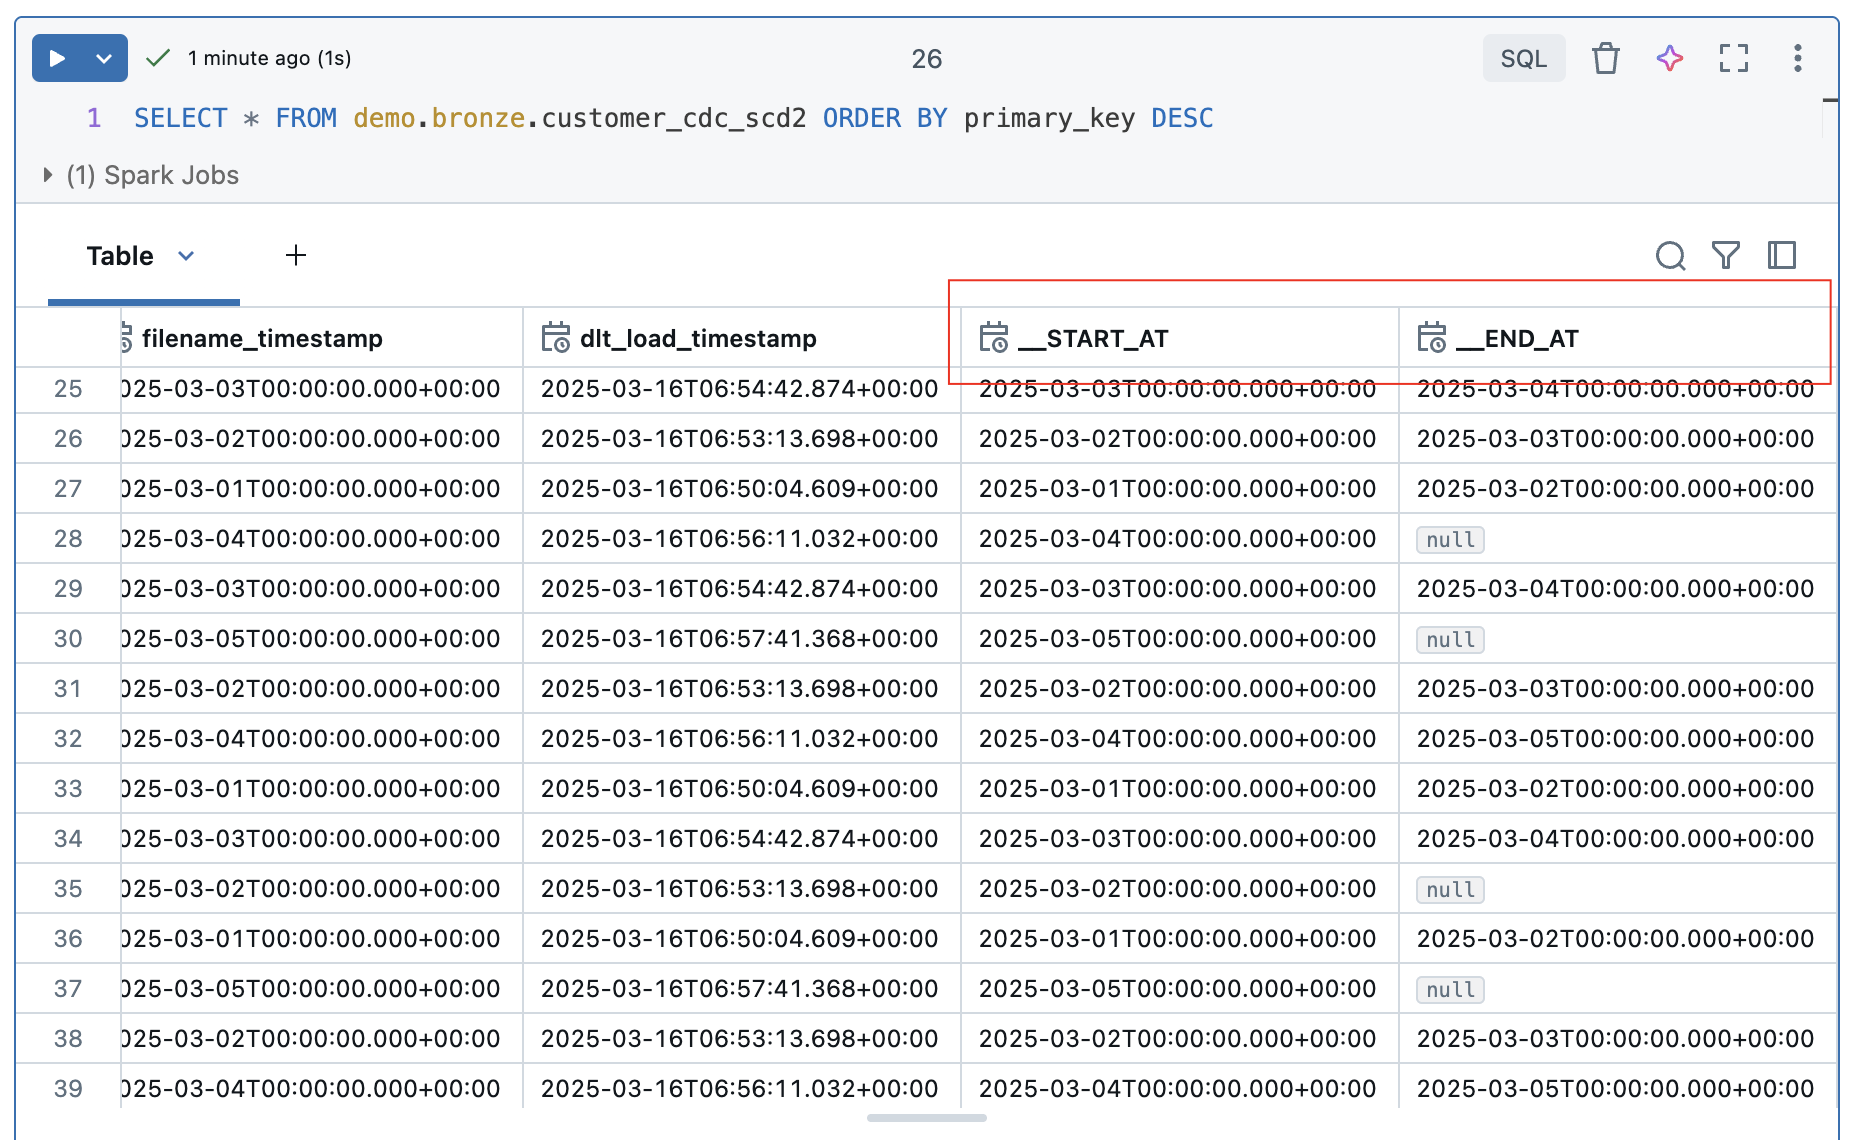Select the dlt_load_timestamp column header
This screenshot has height=1140, width=1854.
click(698, 339)
